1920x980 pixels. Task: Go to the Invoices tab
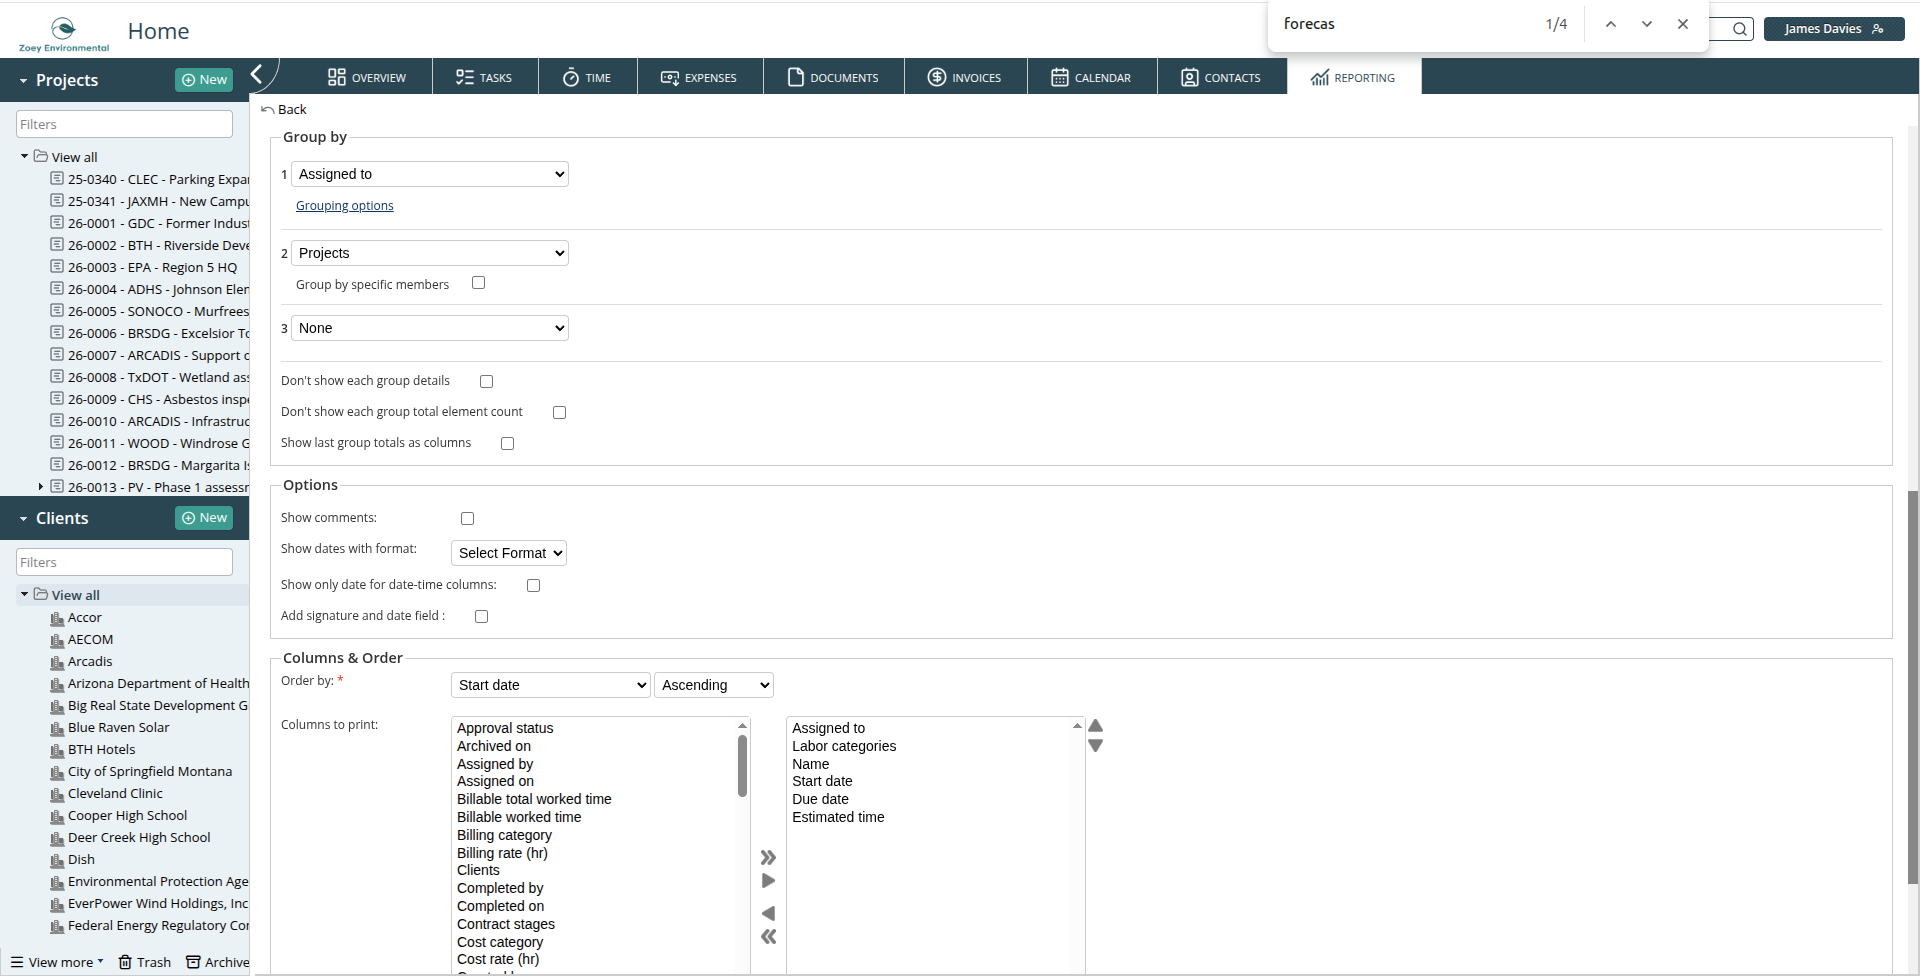[965, 77]
